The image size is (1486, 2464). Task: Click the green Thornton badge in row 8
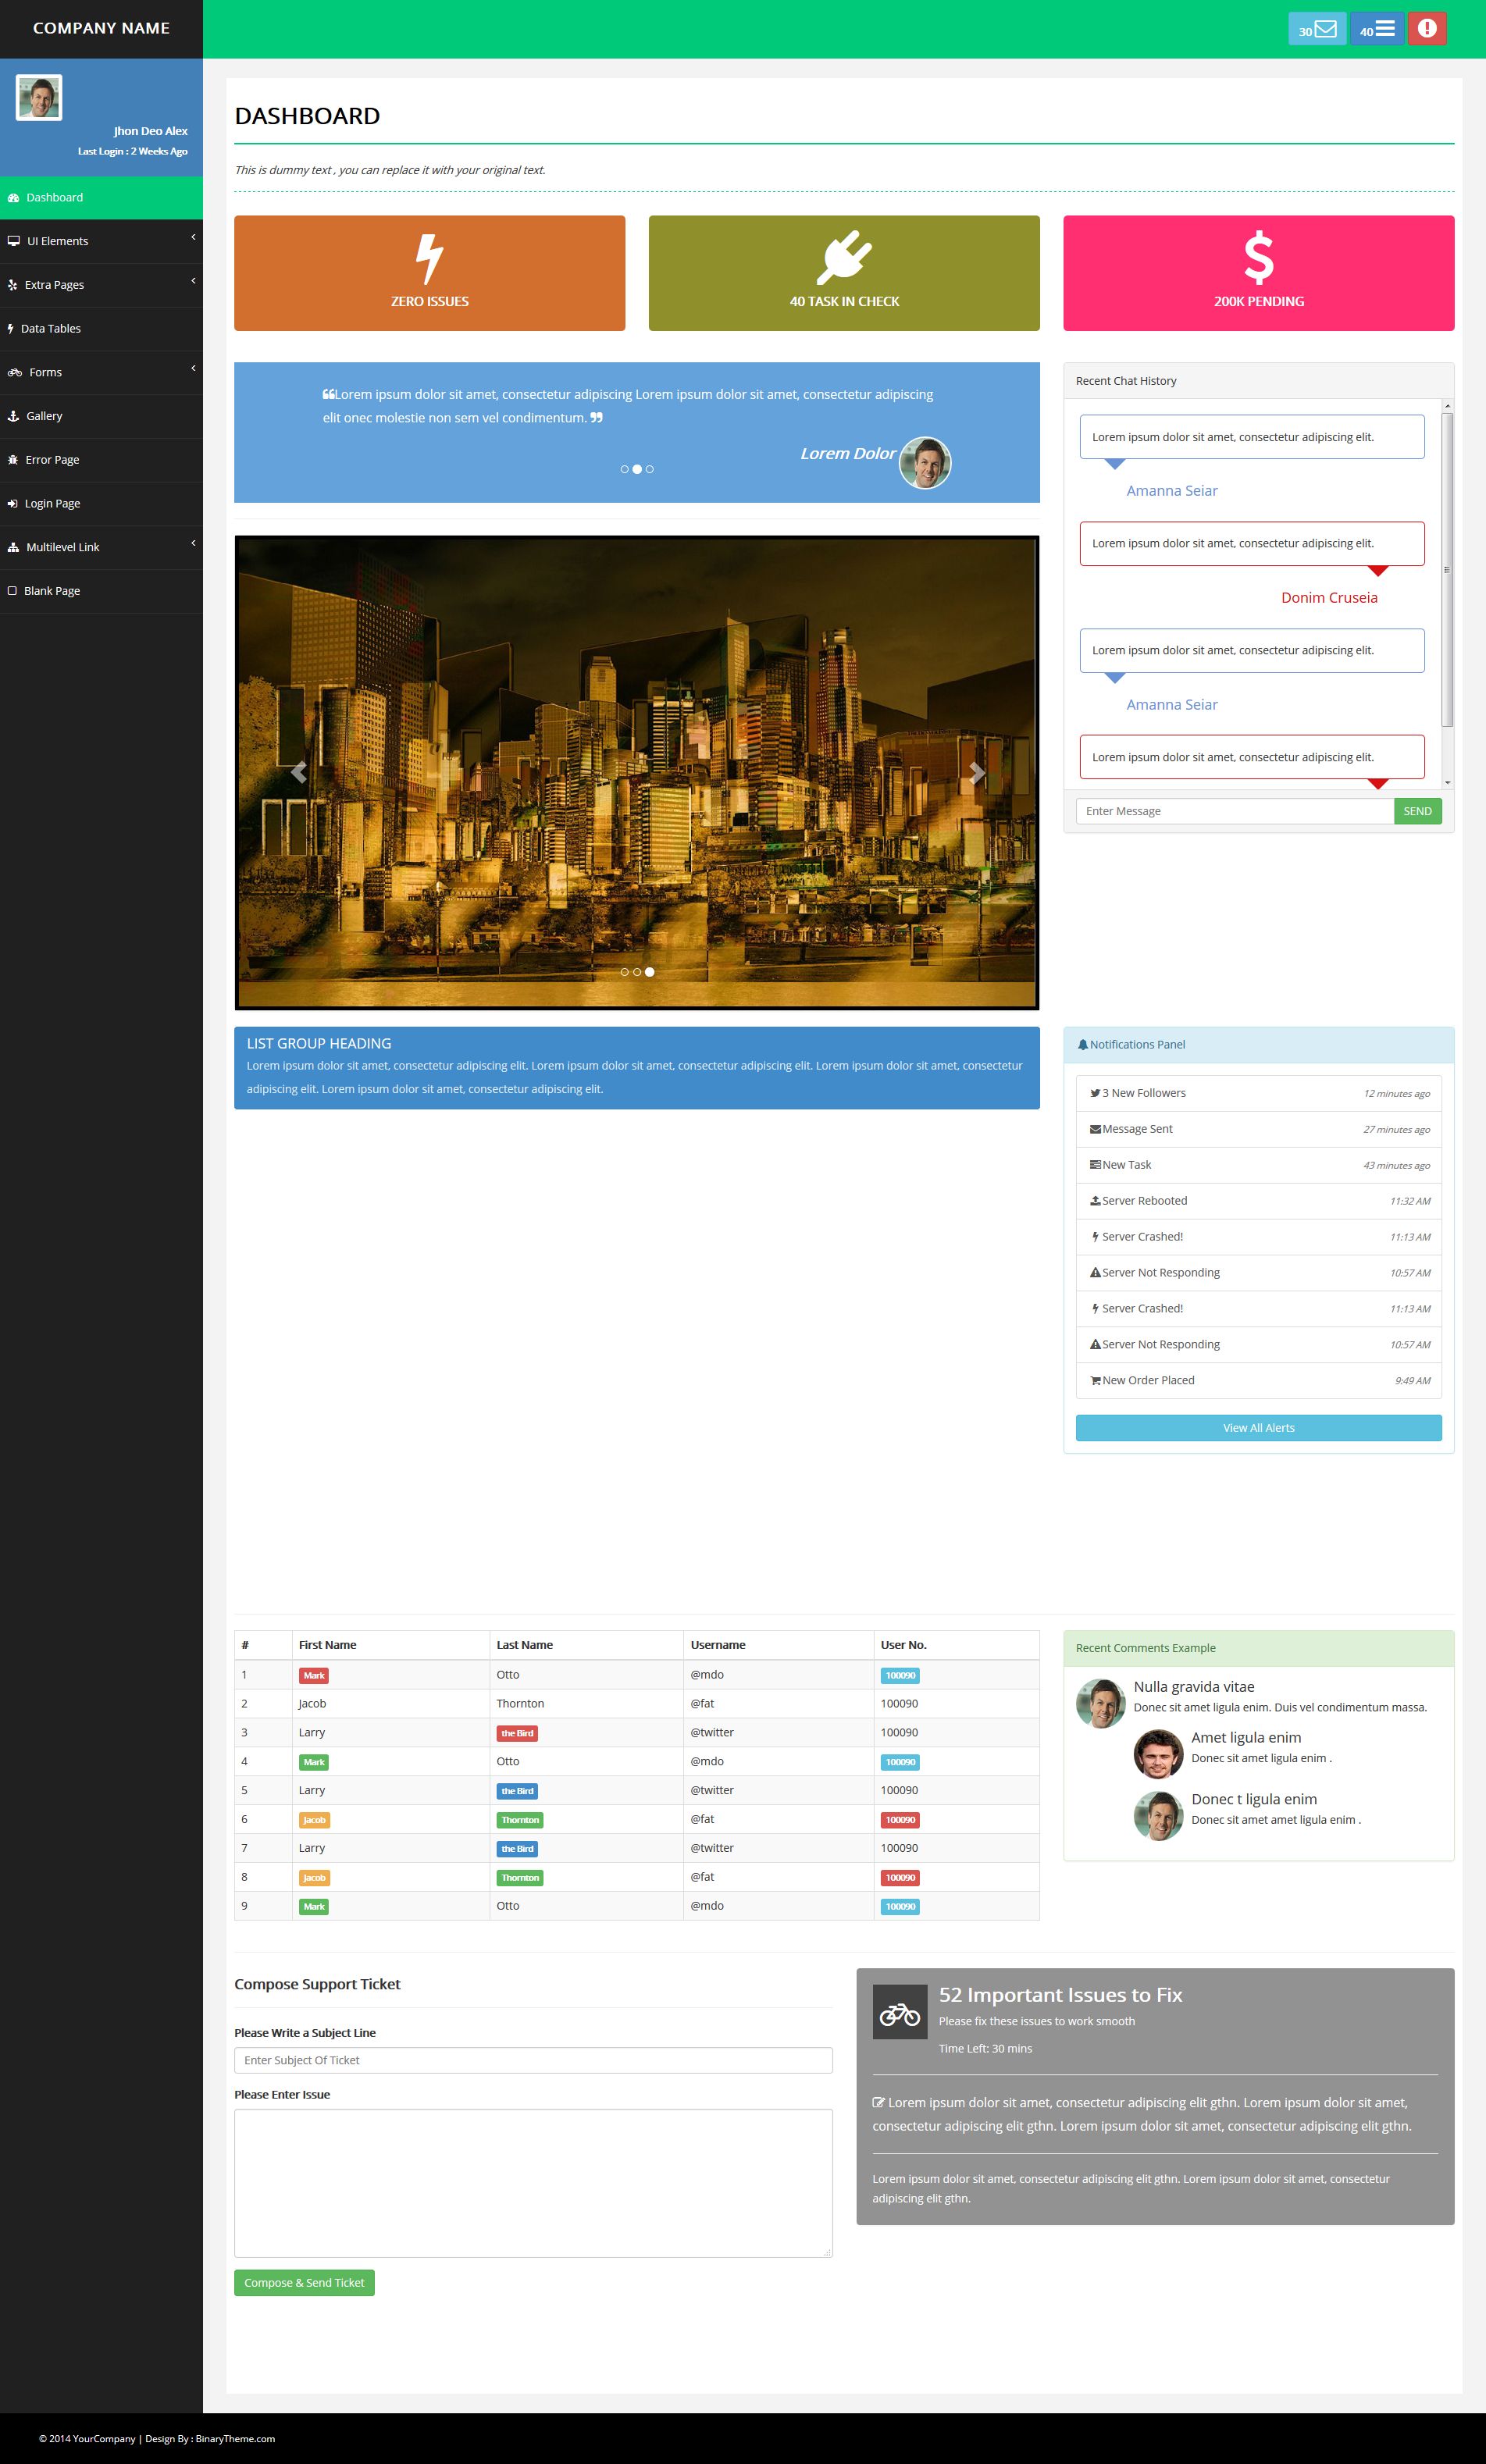(x=520, y=1878)
